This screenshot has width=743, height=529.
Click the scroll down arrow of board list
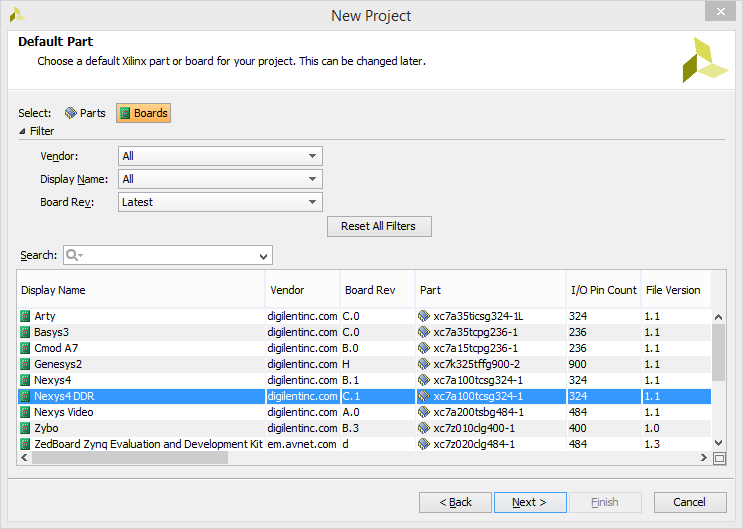click(x=718, y=443)
